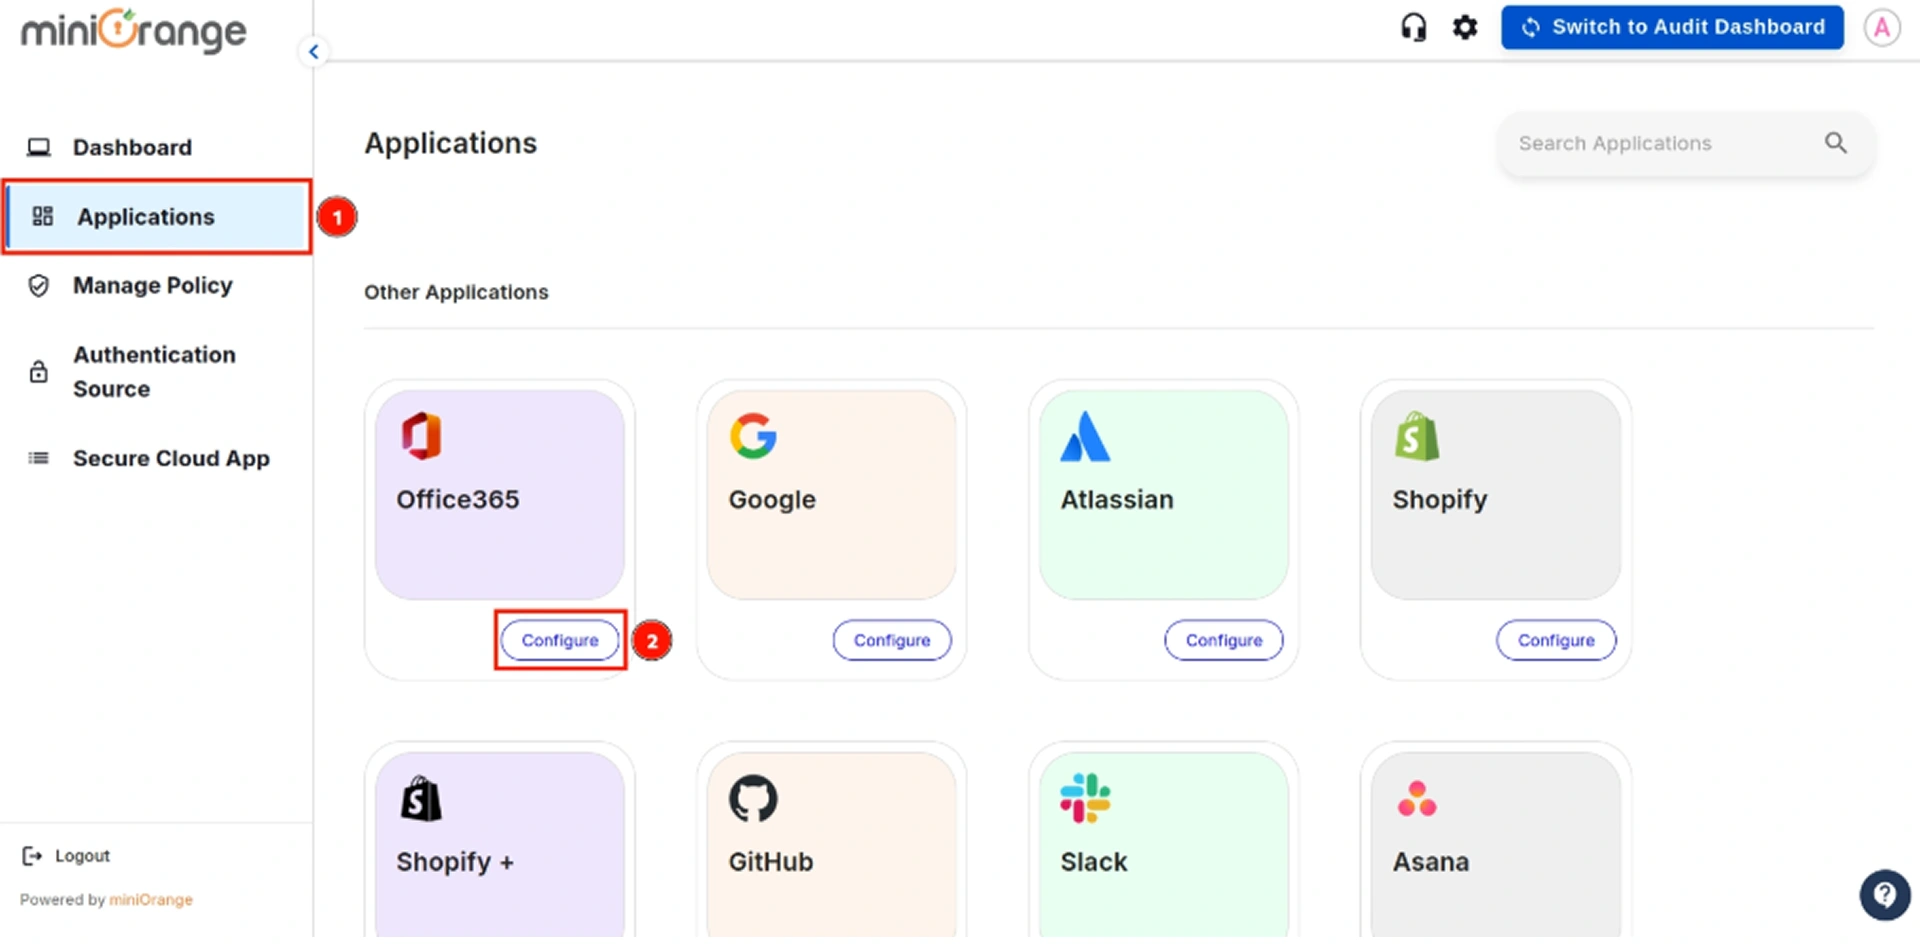Image resolution: width=1920 pixels, height=952 pixels.
Task: Open the user profile avatar
Action: pyautogui.click(x=1881, y=27)
